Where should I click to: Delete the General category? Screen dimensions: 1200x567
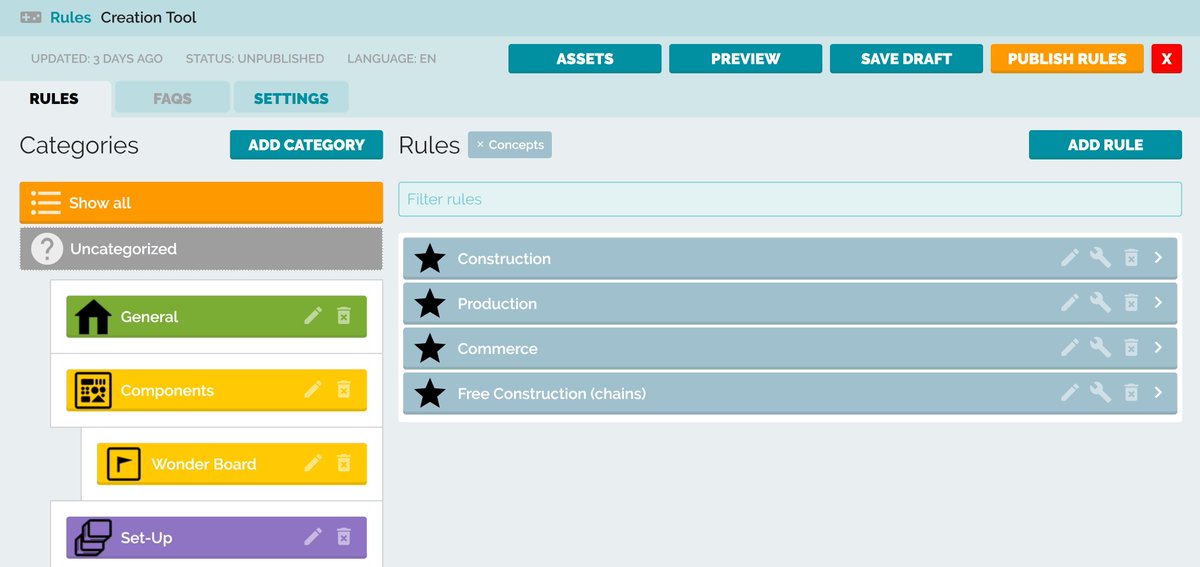(x=343, y=316)
